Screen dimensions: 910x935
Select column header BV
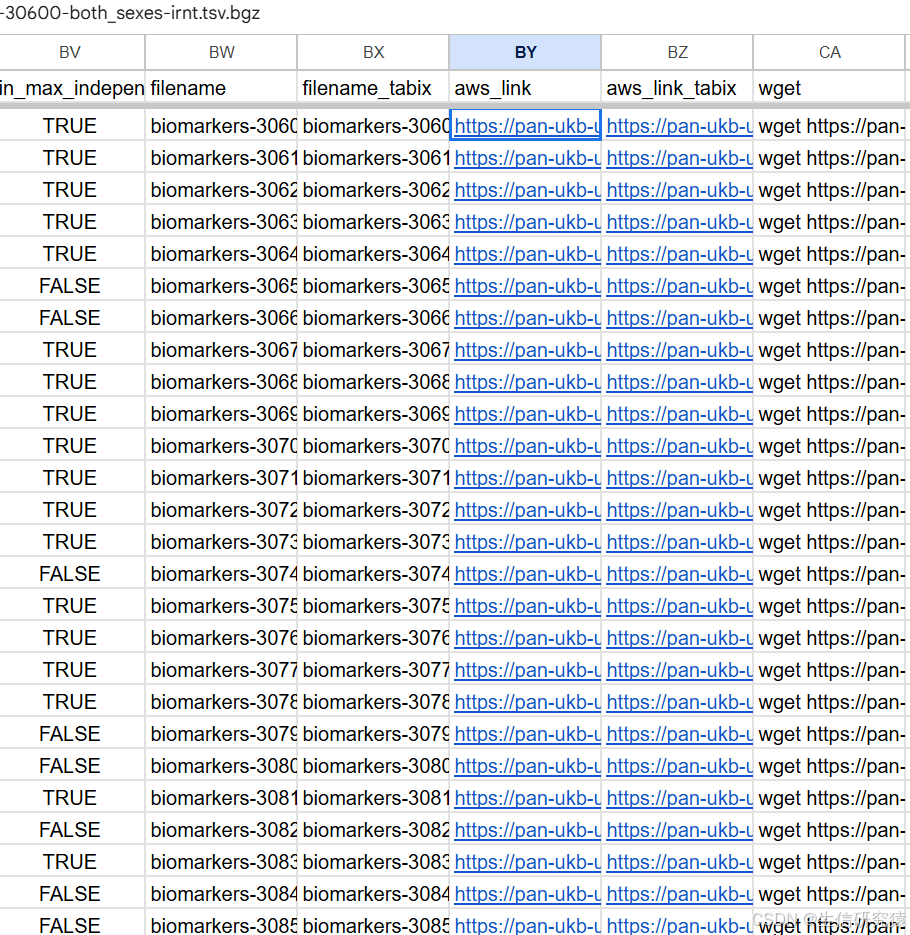70,52
